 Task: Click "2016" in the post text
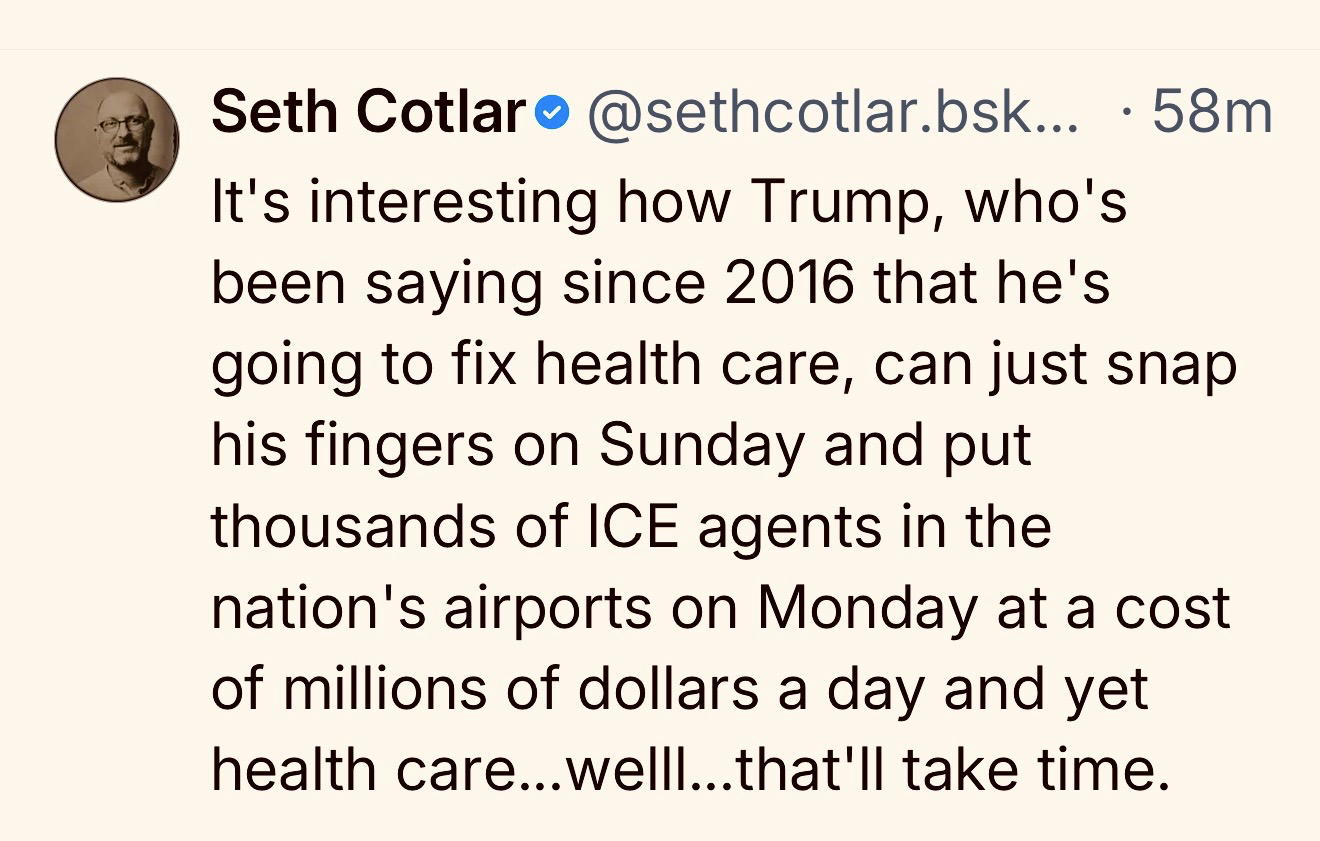pyautogui.click(x=790, y=283)
